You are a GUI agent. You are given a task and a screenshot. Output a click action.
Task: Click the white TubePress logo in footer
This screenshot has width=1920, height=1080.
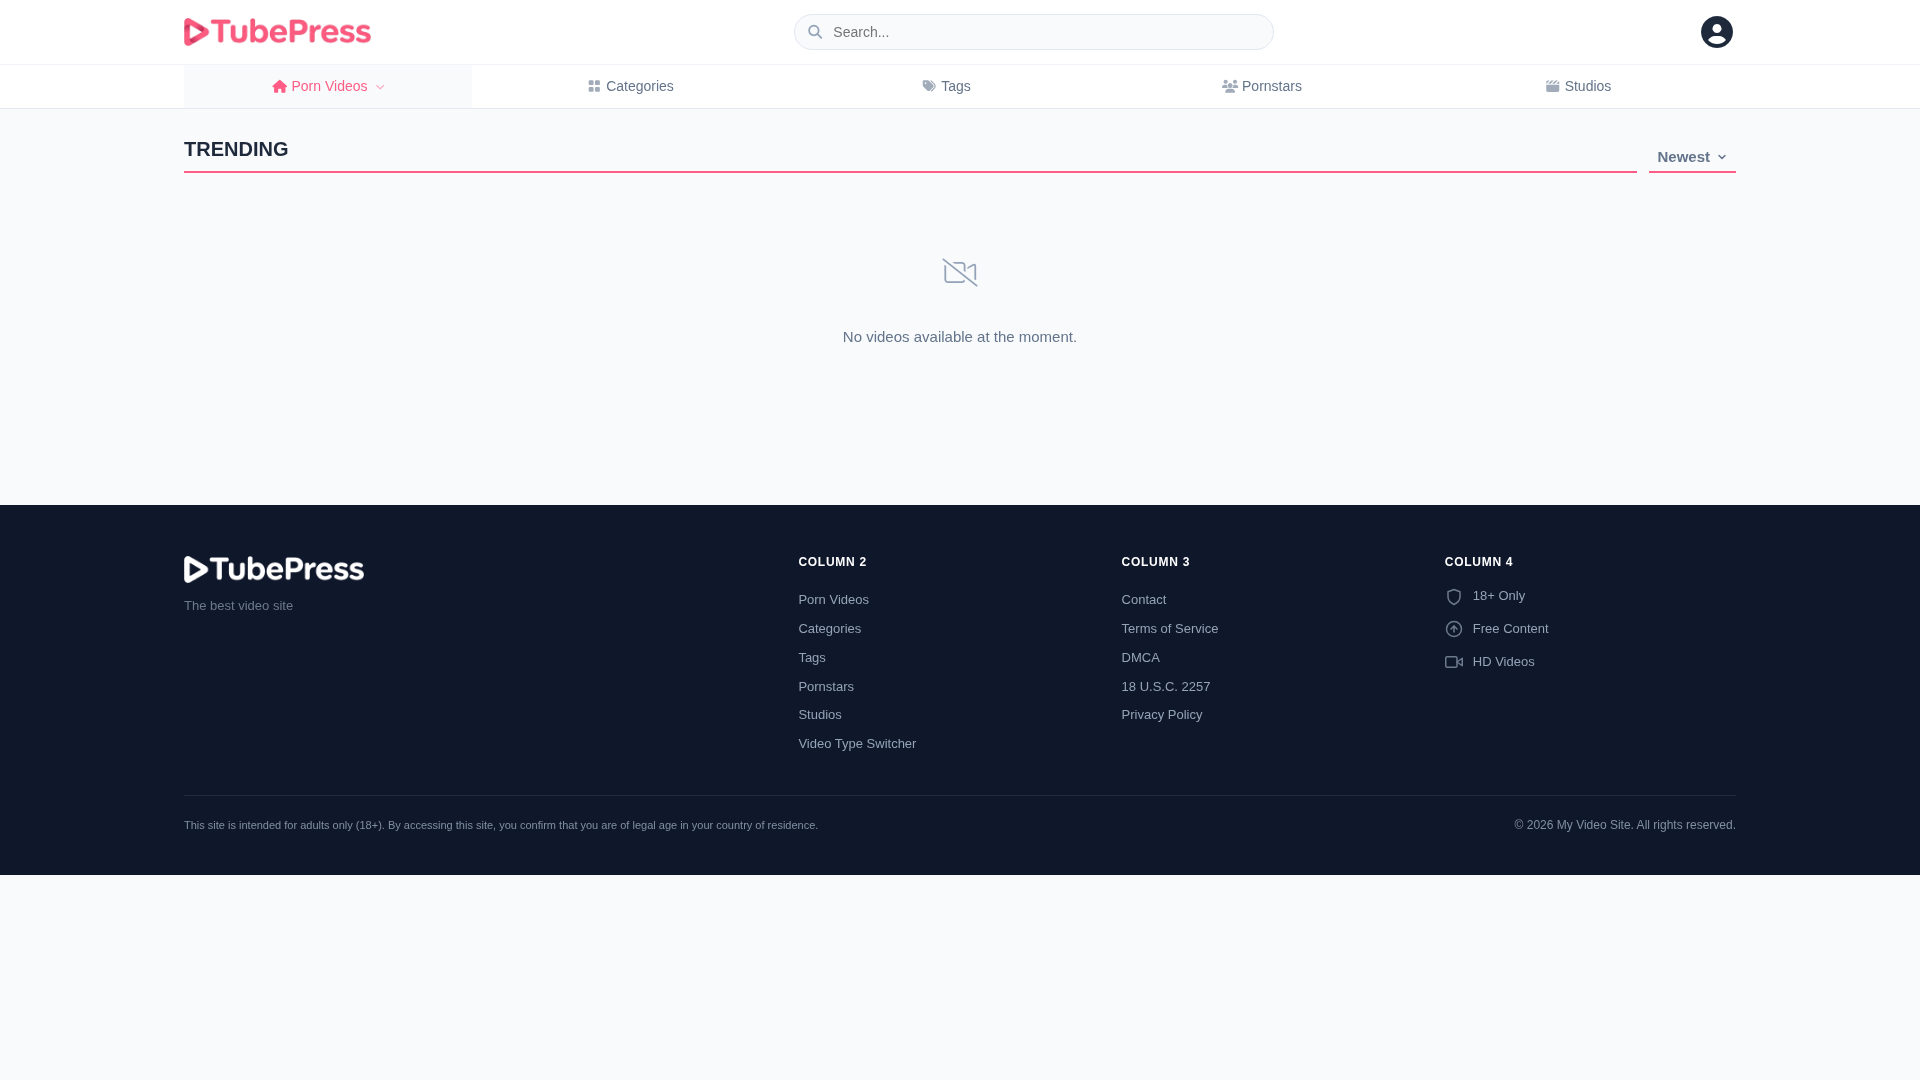point(273,569)
